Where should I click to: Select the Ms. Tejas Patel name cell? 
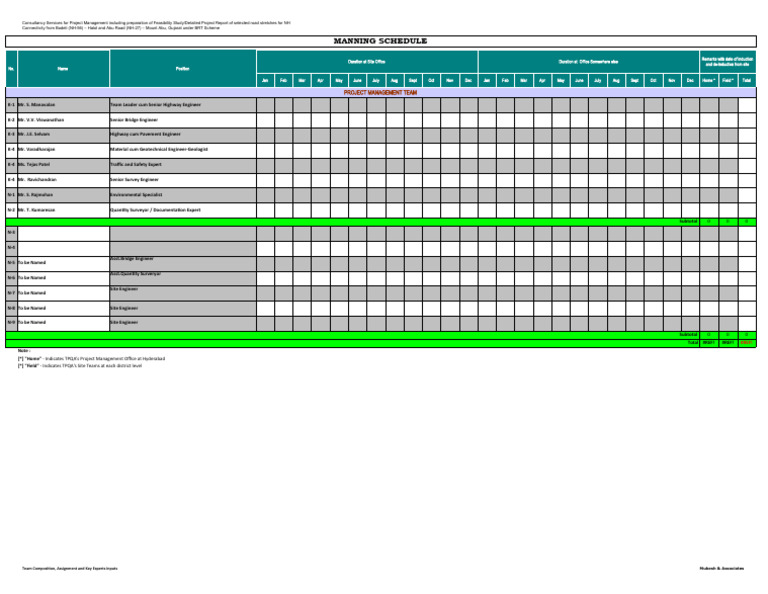tap(63, 164)
